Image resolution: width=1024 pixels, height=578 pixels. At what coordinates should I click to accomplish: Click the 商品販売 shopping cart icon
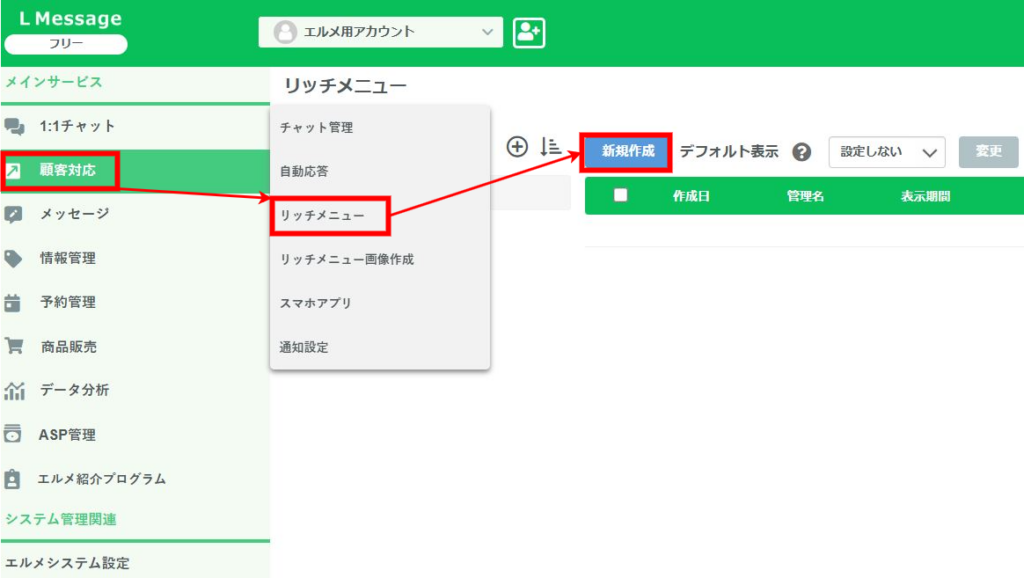pyautogui.click(x=14, y=346)
